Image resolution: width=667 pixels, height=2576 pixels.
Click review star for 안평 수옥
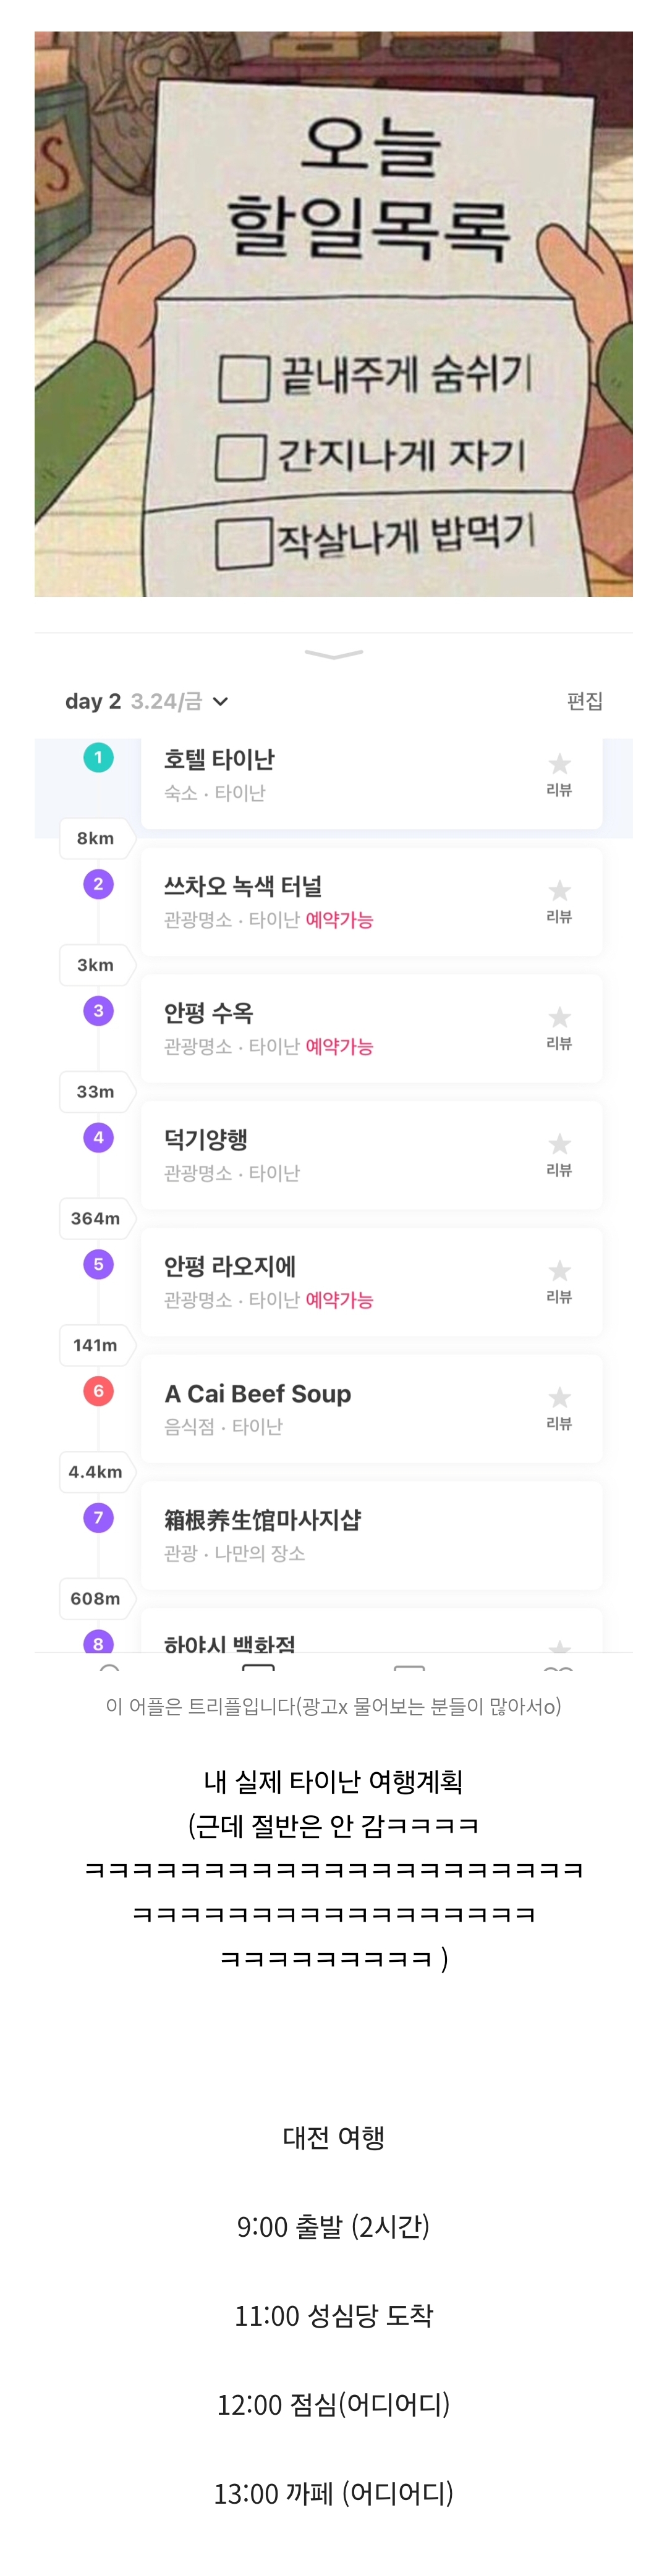pyautogui.click(x=559, y=1018)
